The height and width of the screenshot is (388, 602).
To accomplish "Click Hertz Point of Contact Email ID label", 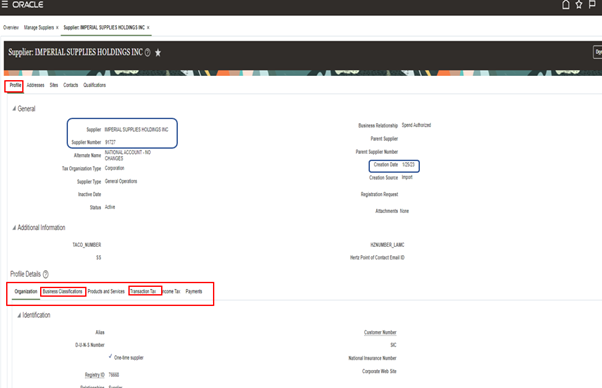I will 377,258.
